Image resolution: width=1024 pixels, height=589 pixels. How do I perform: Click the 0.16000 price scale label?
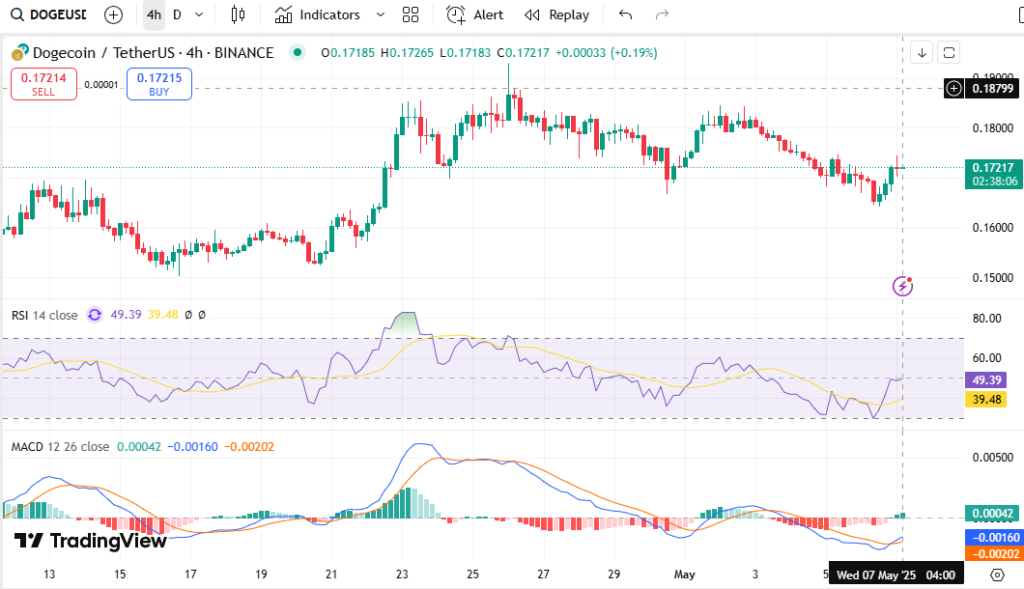tap(993, 228)
